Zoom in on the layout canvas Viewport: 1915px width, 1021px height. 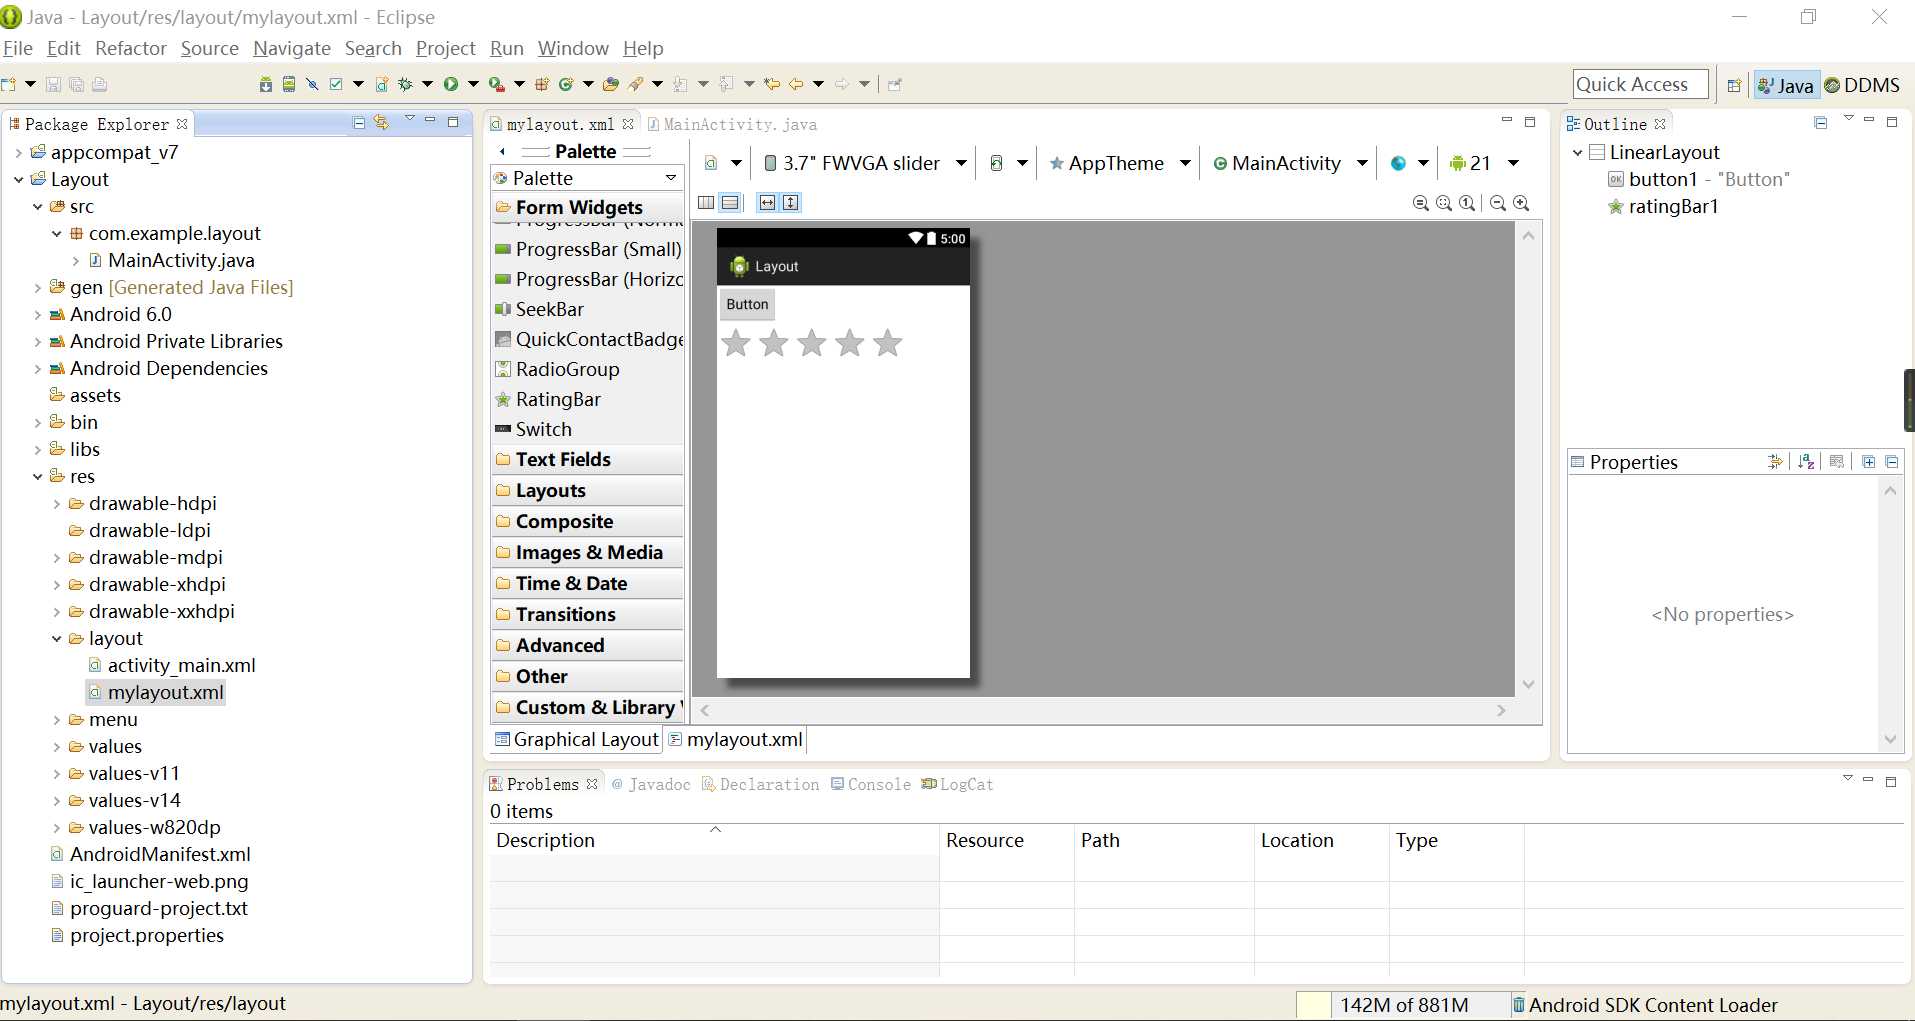coord(1521,203)
